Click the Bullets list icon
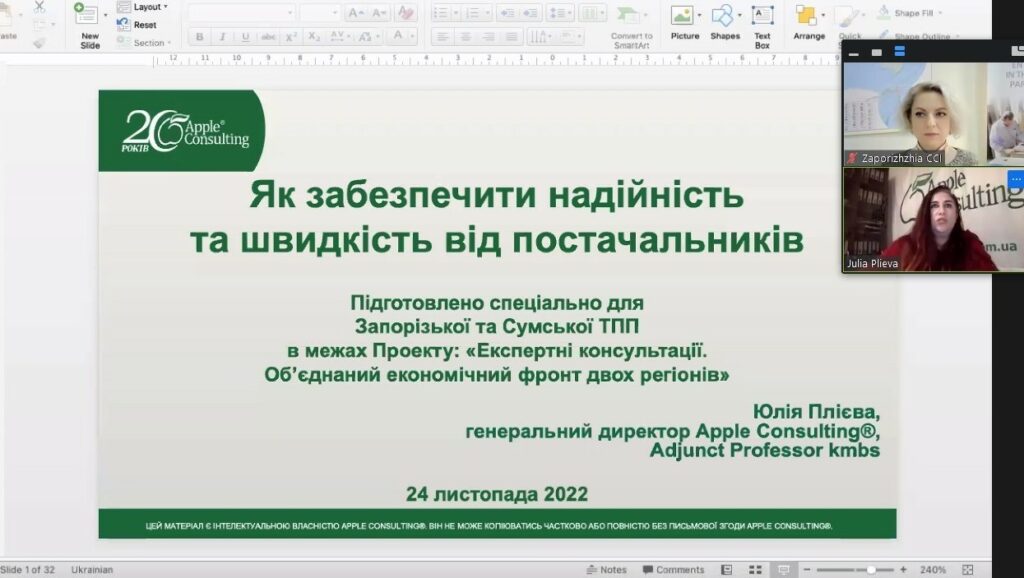1024x578 pixels. [441, 12]
